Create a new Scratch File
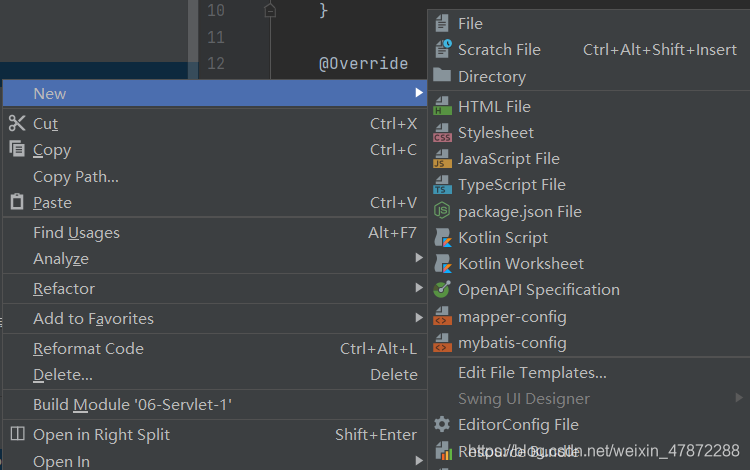 [x=589, y=50]
